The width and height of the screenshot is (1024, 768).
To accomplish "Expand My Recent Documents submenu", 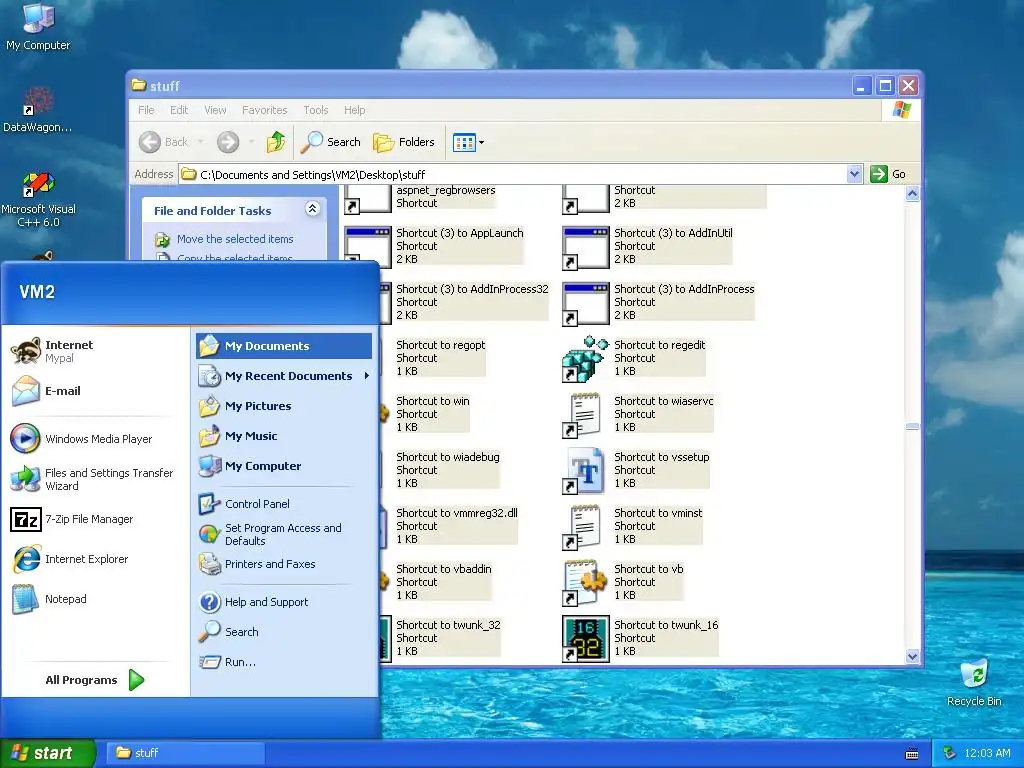I will tap(284, 376).
